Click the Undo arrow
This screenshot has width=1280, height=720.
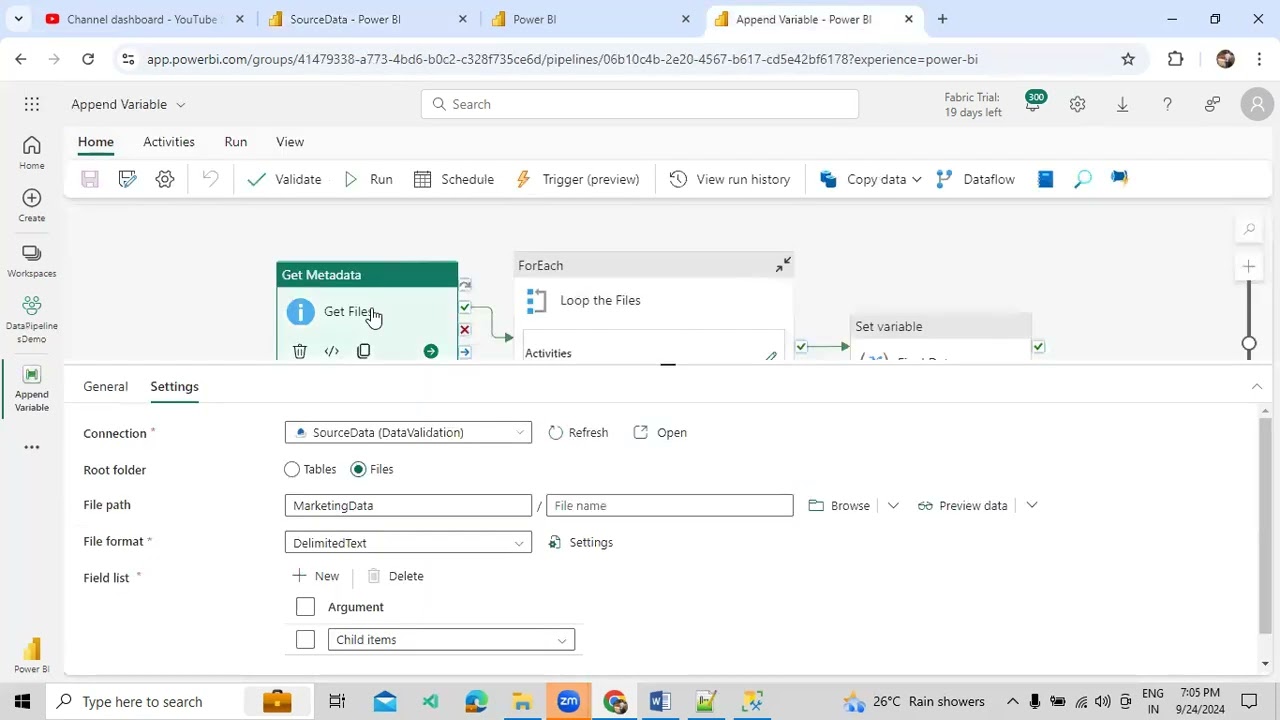click(x=210, y=179)
